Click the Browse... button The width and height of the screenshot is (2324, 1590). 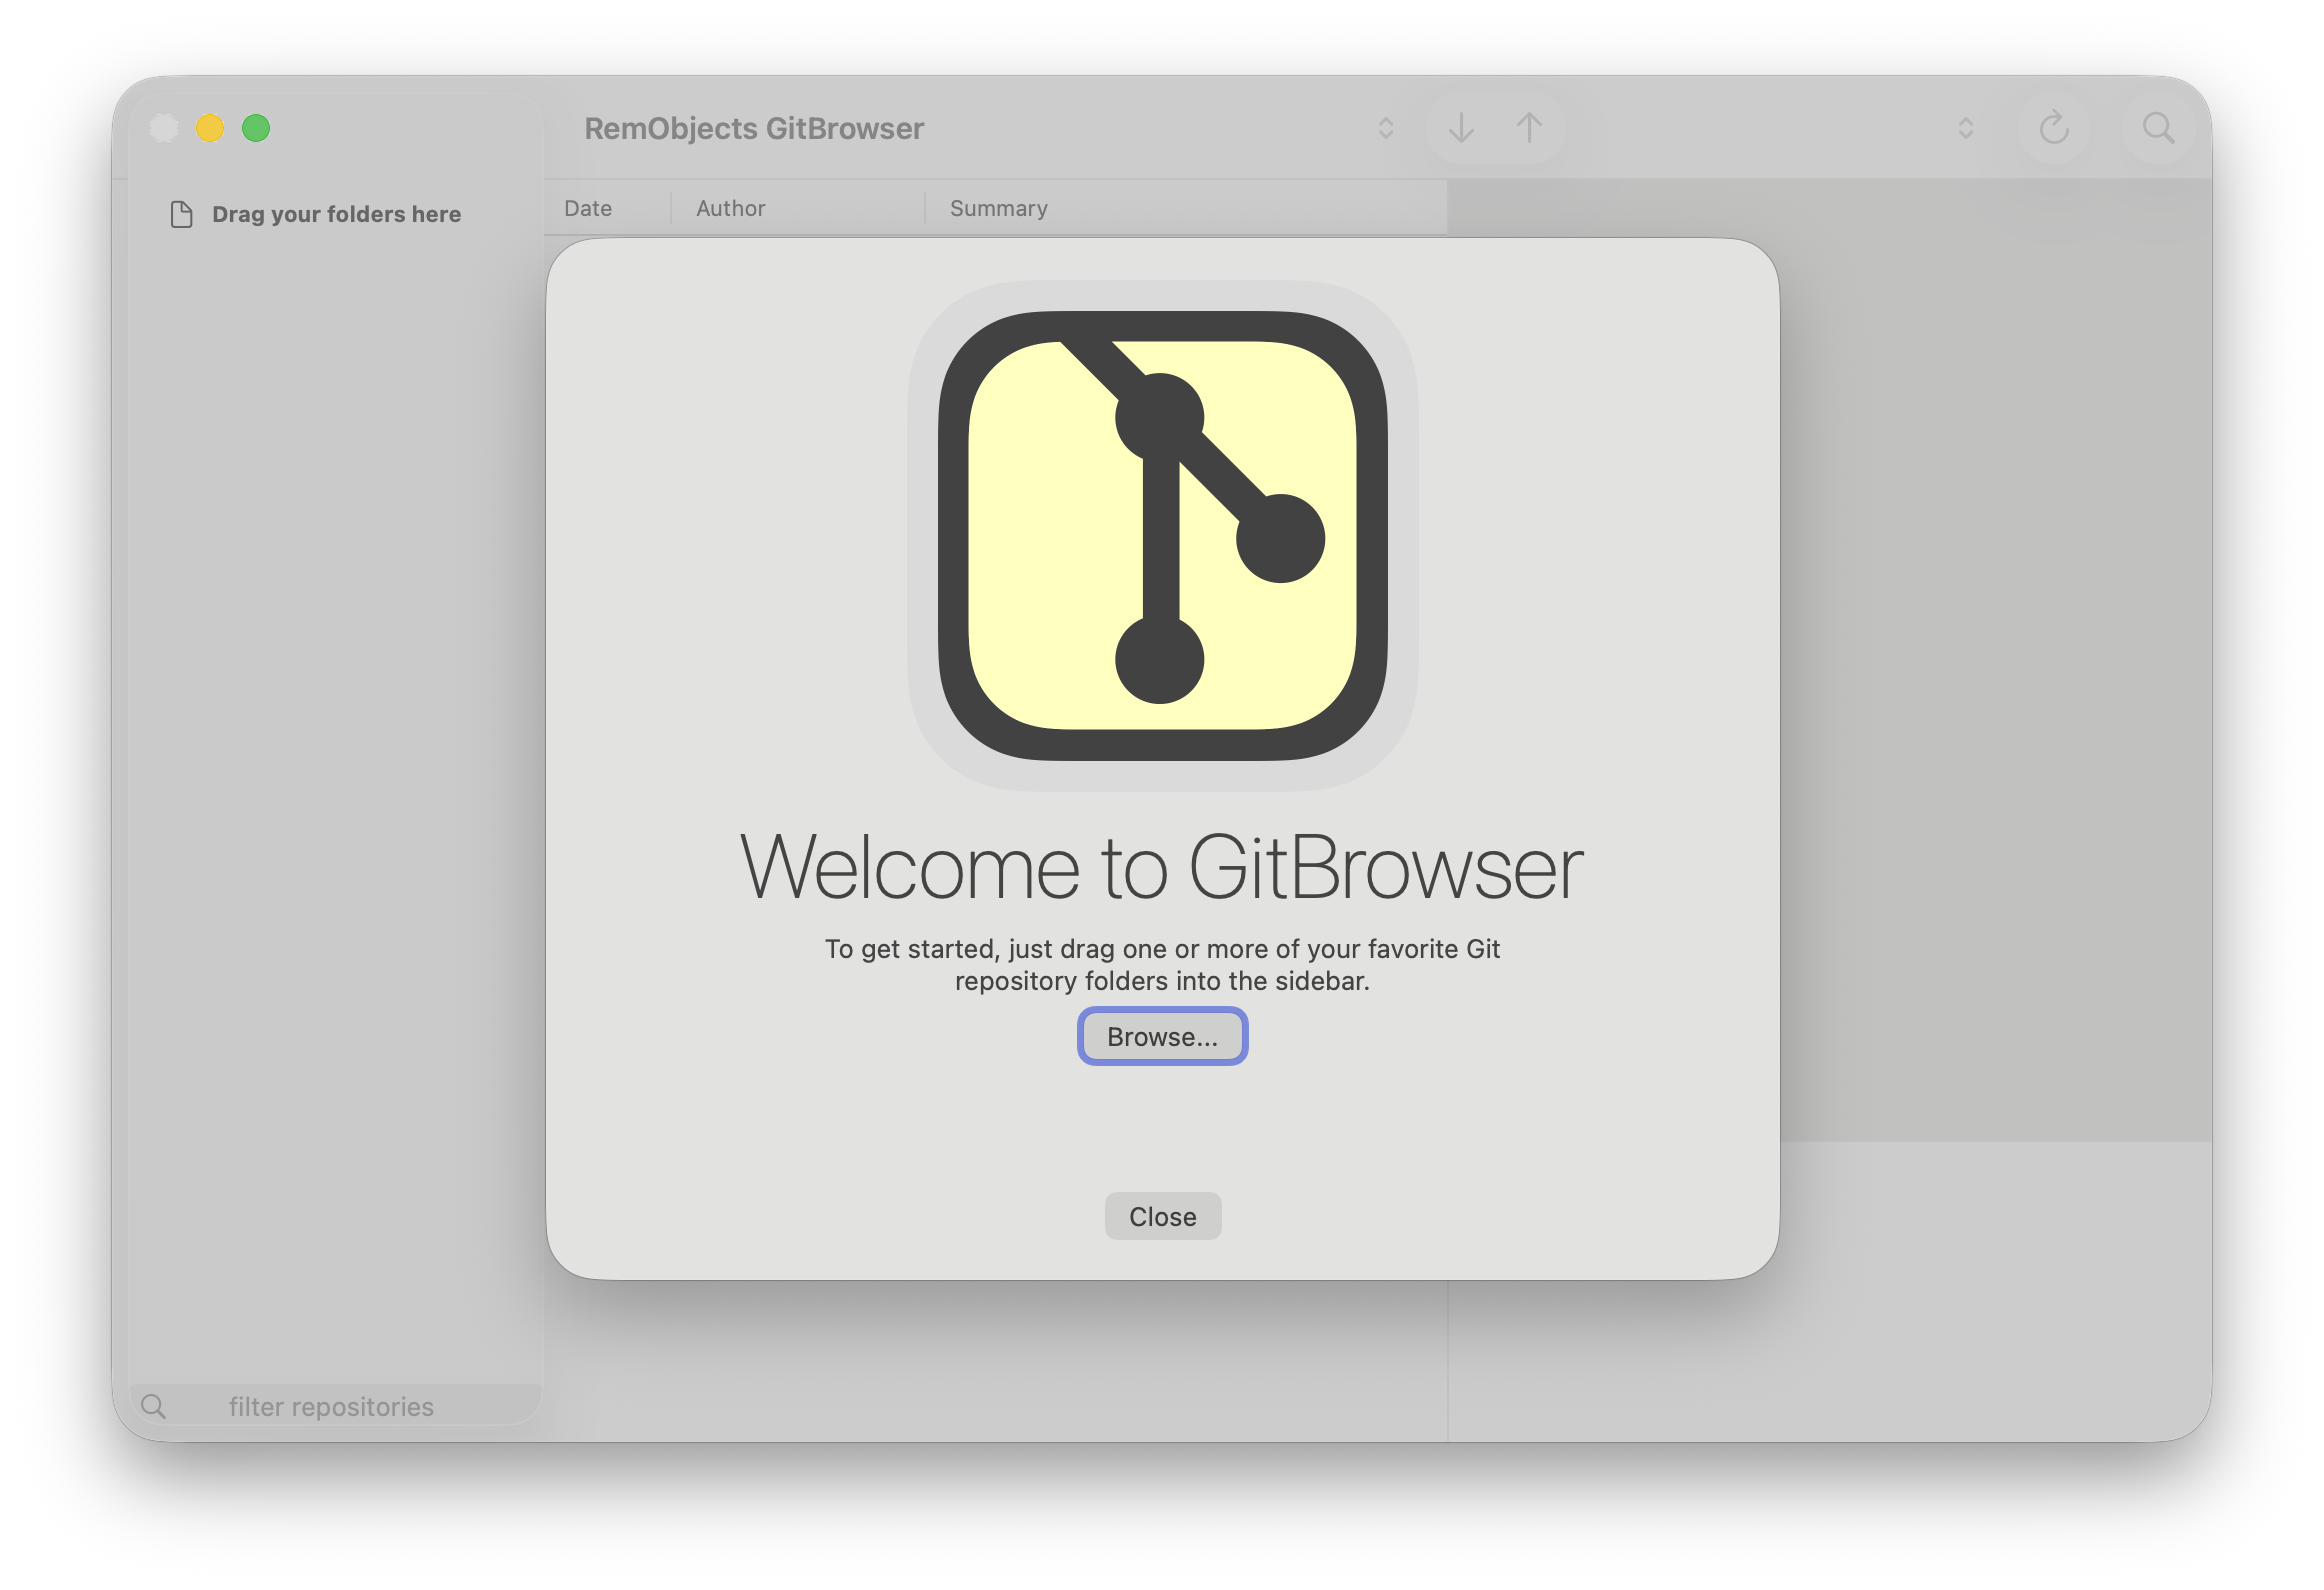[1162, 1036]
